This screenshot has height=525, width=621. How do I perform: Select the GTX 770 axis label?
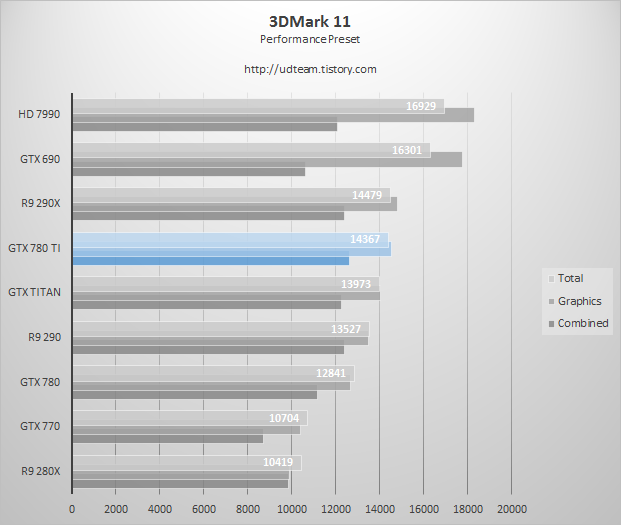[x=40, y=426]
